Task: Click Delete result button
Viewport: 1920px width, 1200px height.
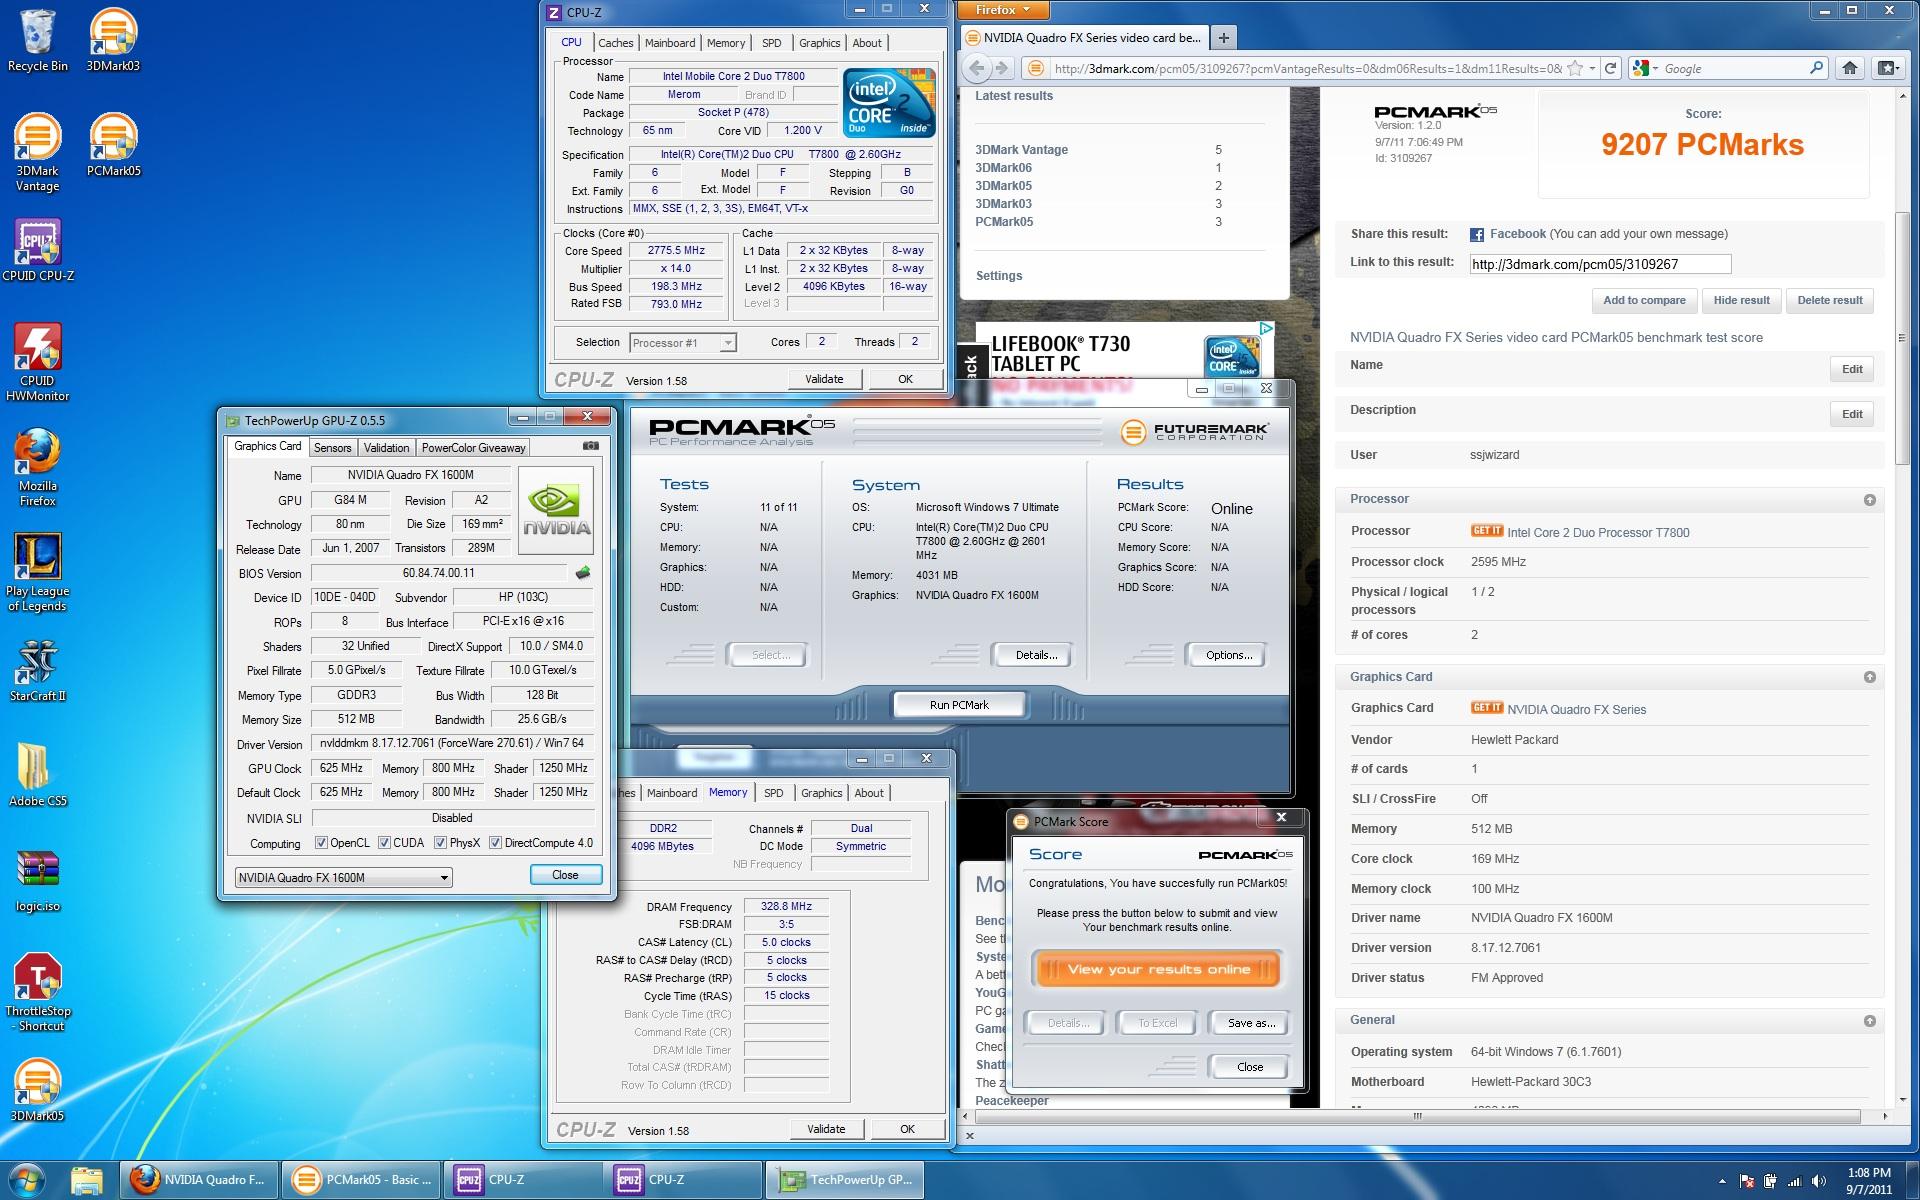Action: pyautogui.click(x=1829, y=300)
